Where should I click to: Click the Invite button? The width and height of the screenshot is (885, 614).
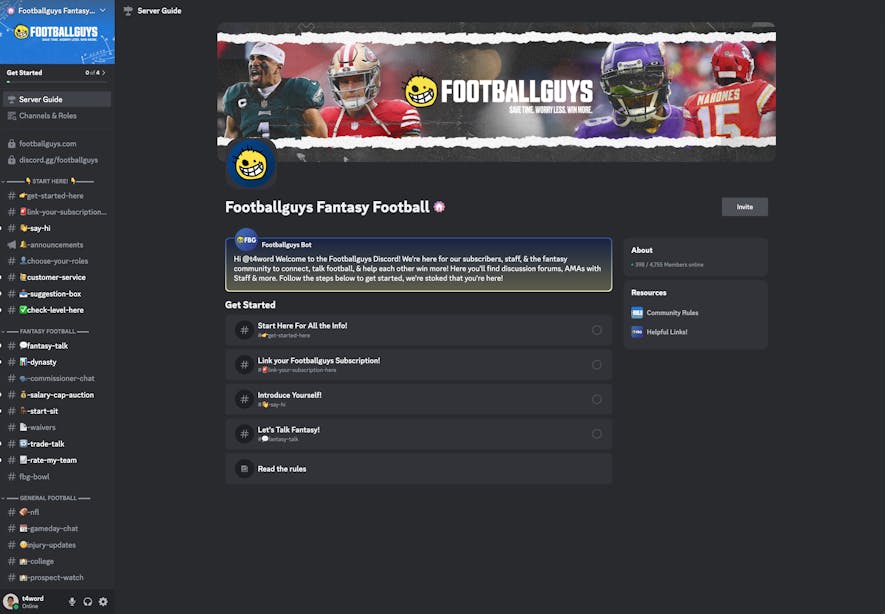(x=744, y=207)
